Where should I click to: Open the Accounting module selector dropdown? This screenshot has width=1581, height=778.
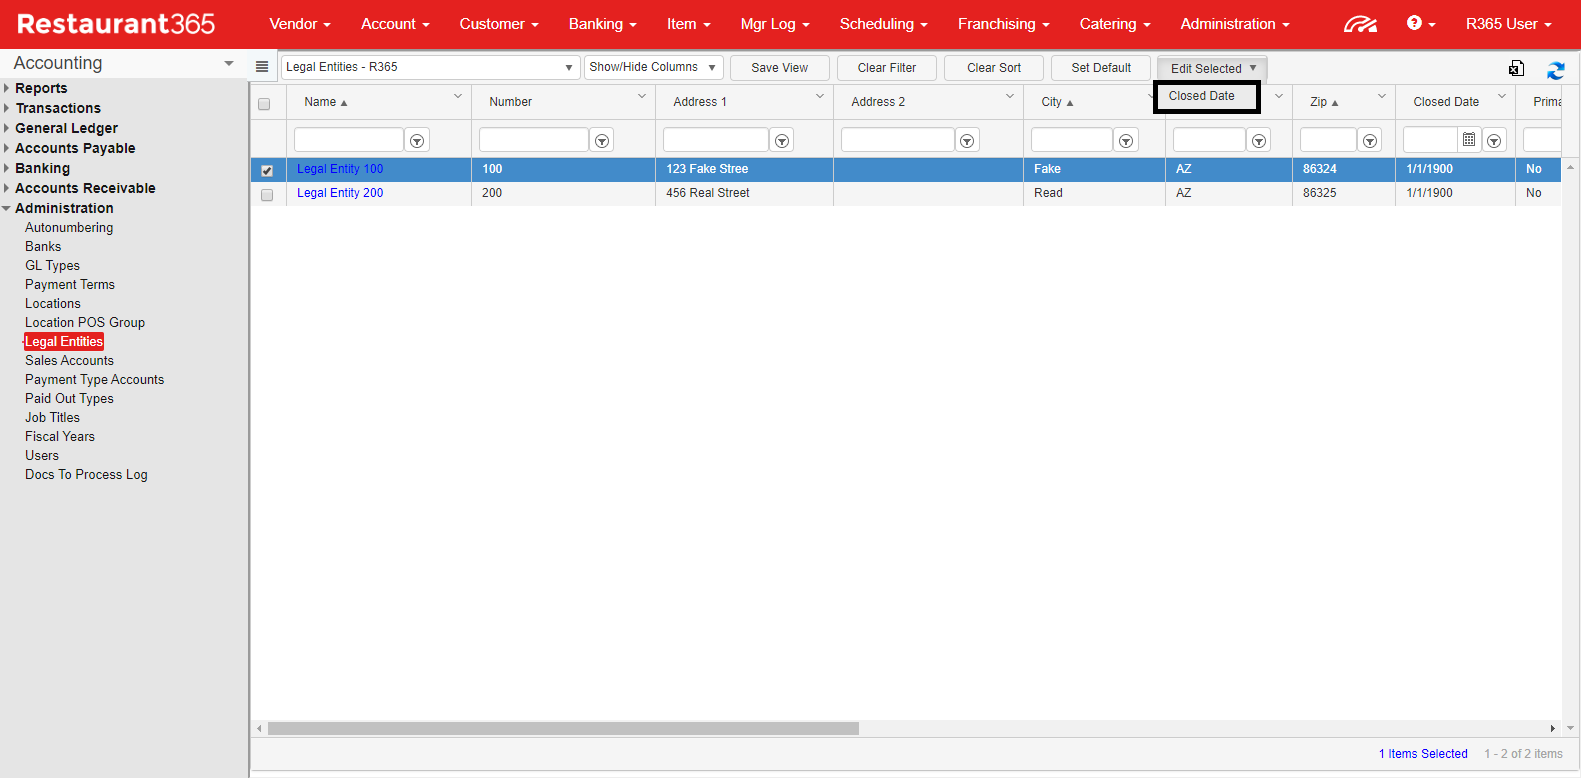click(x=229, y=63)
